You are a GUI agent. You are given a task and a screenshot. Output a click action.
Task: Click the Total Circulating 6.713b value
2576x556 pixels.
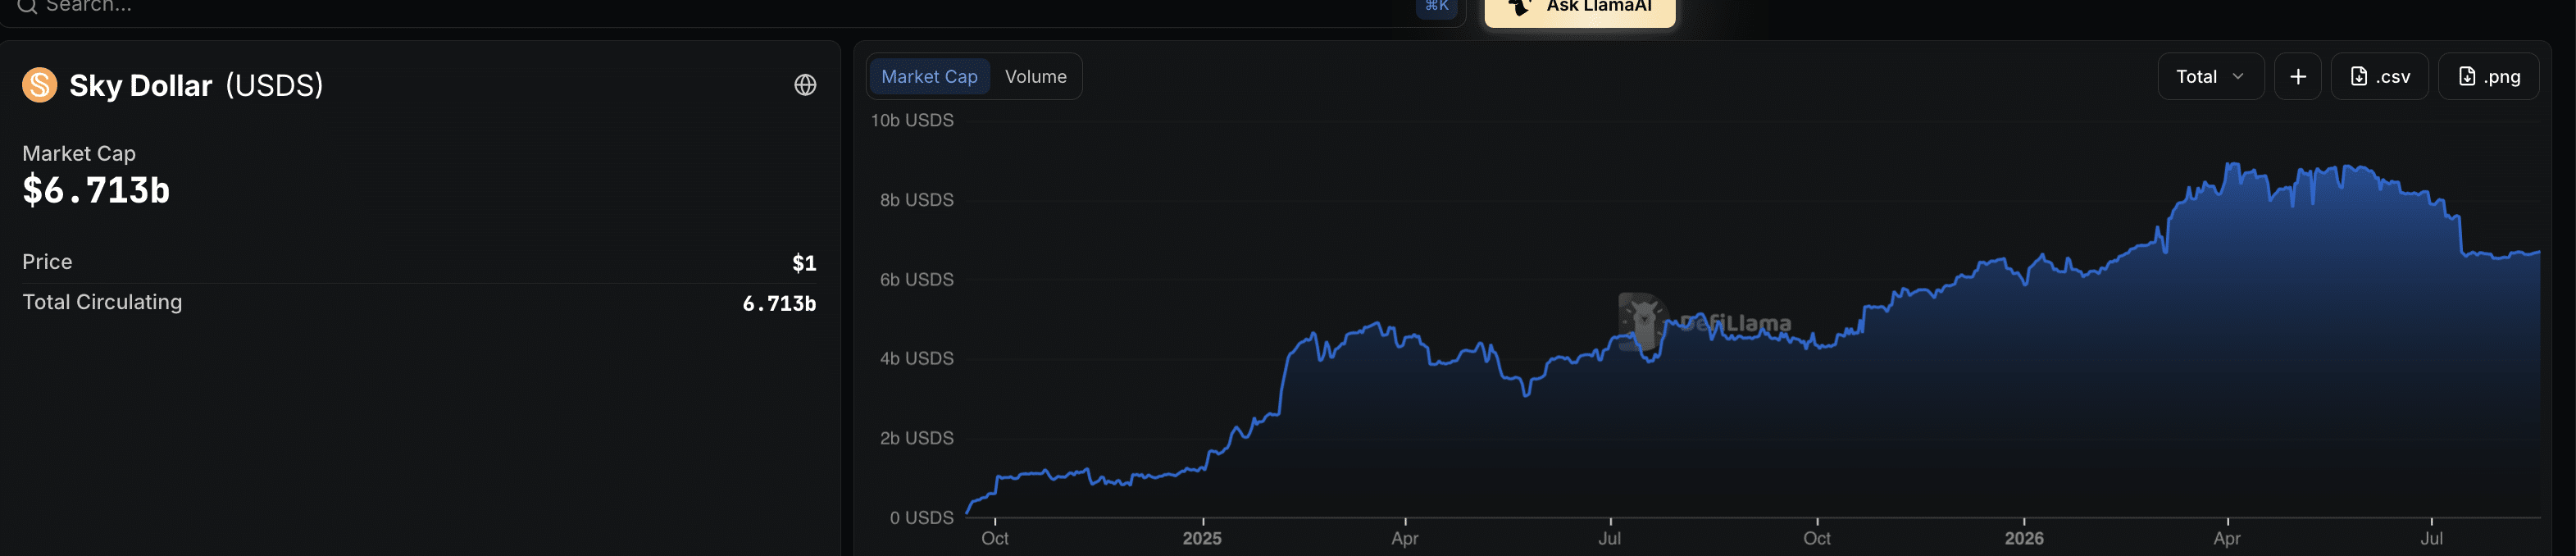[779, 303]
